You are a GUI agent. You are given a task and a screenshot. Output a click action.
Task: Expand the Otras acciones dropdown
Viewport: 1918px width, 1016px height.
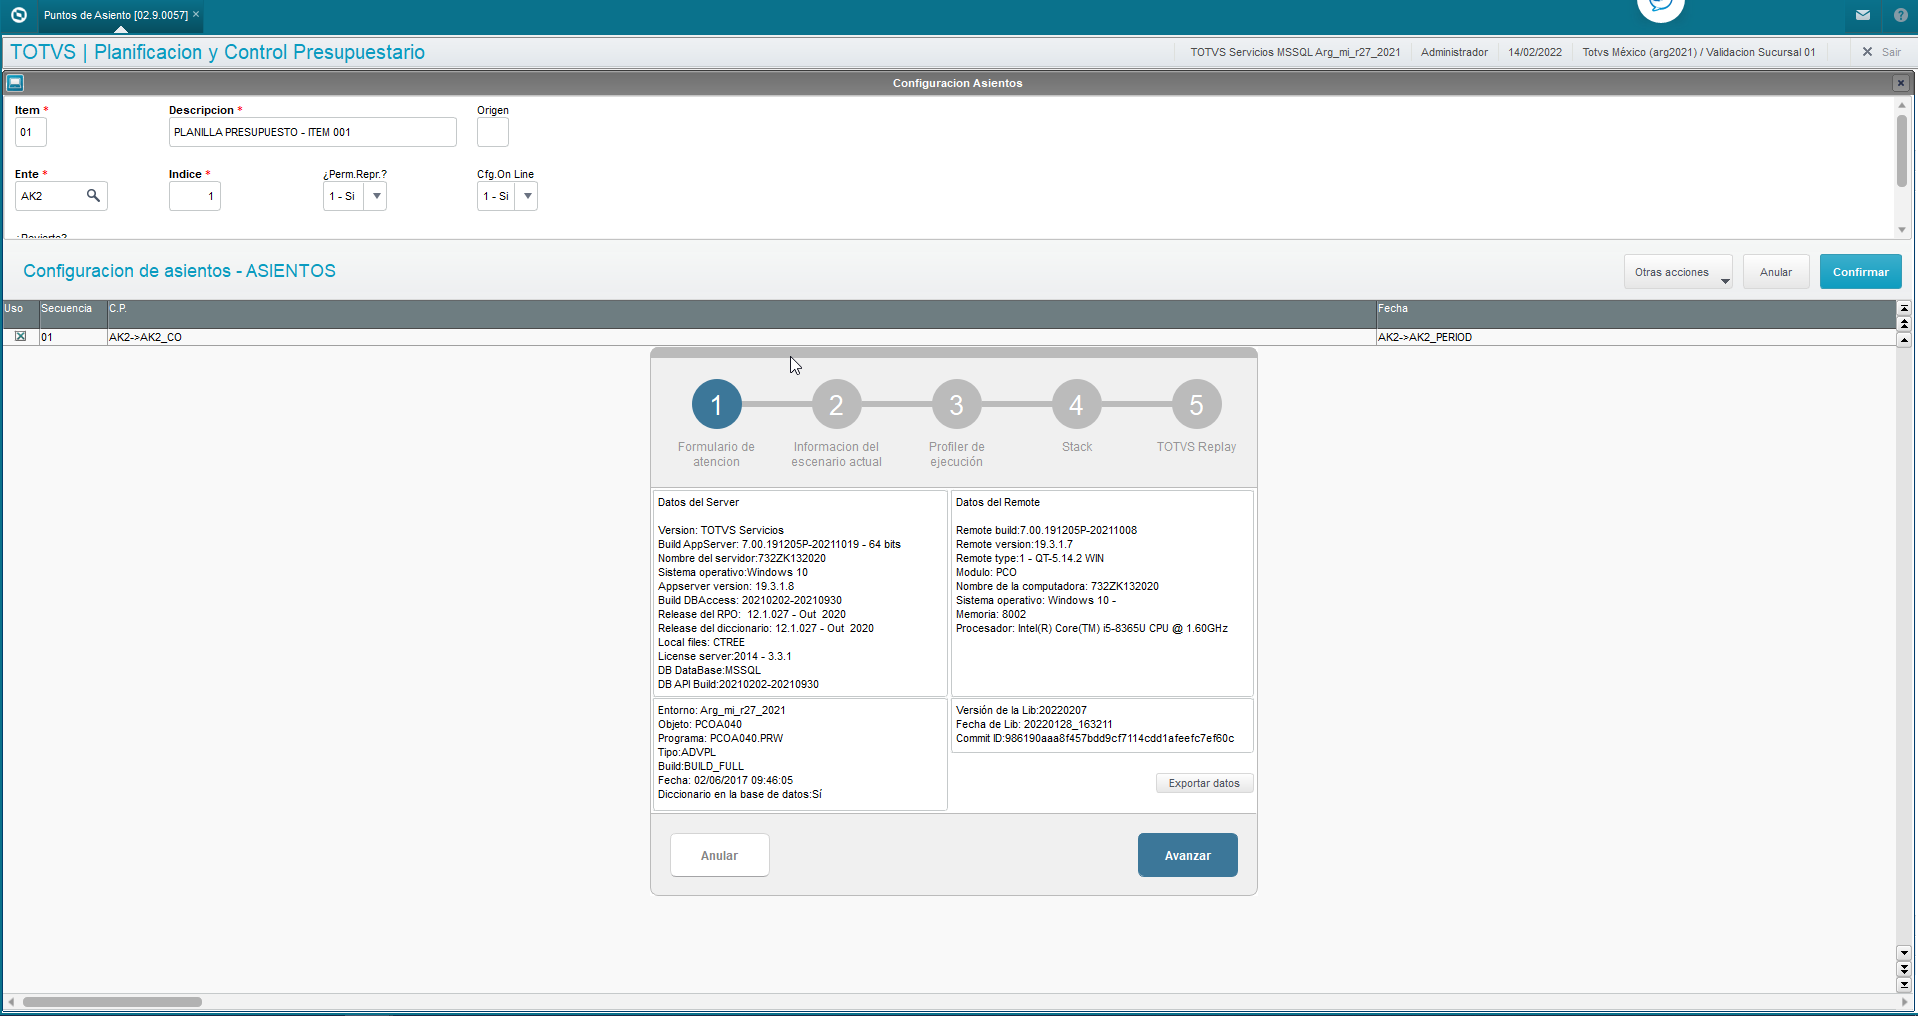[1678, 272]
